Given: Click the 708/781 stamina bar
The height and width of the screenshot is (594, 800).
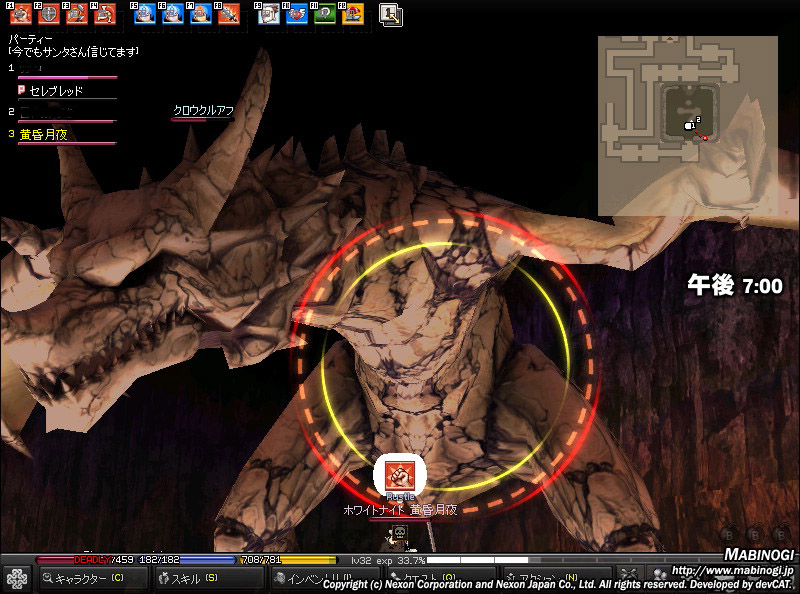Looking at the screenshot, I should [289, 560].
